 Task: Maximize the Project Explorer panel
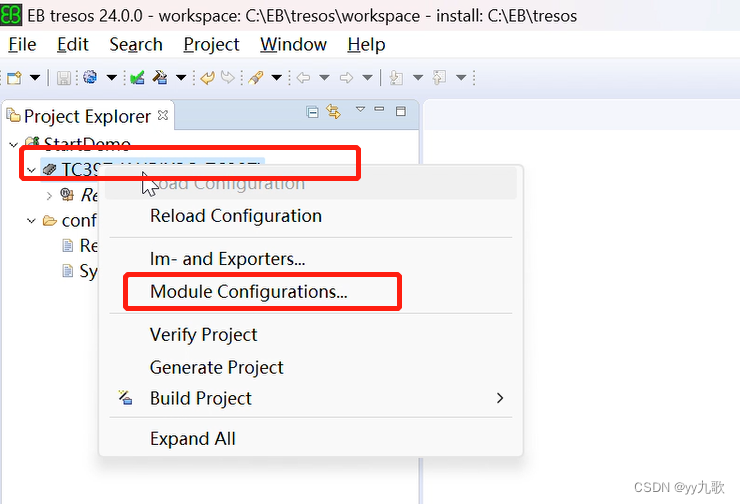click(401, 111)
